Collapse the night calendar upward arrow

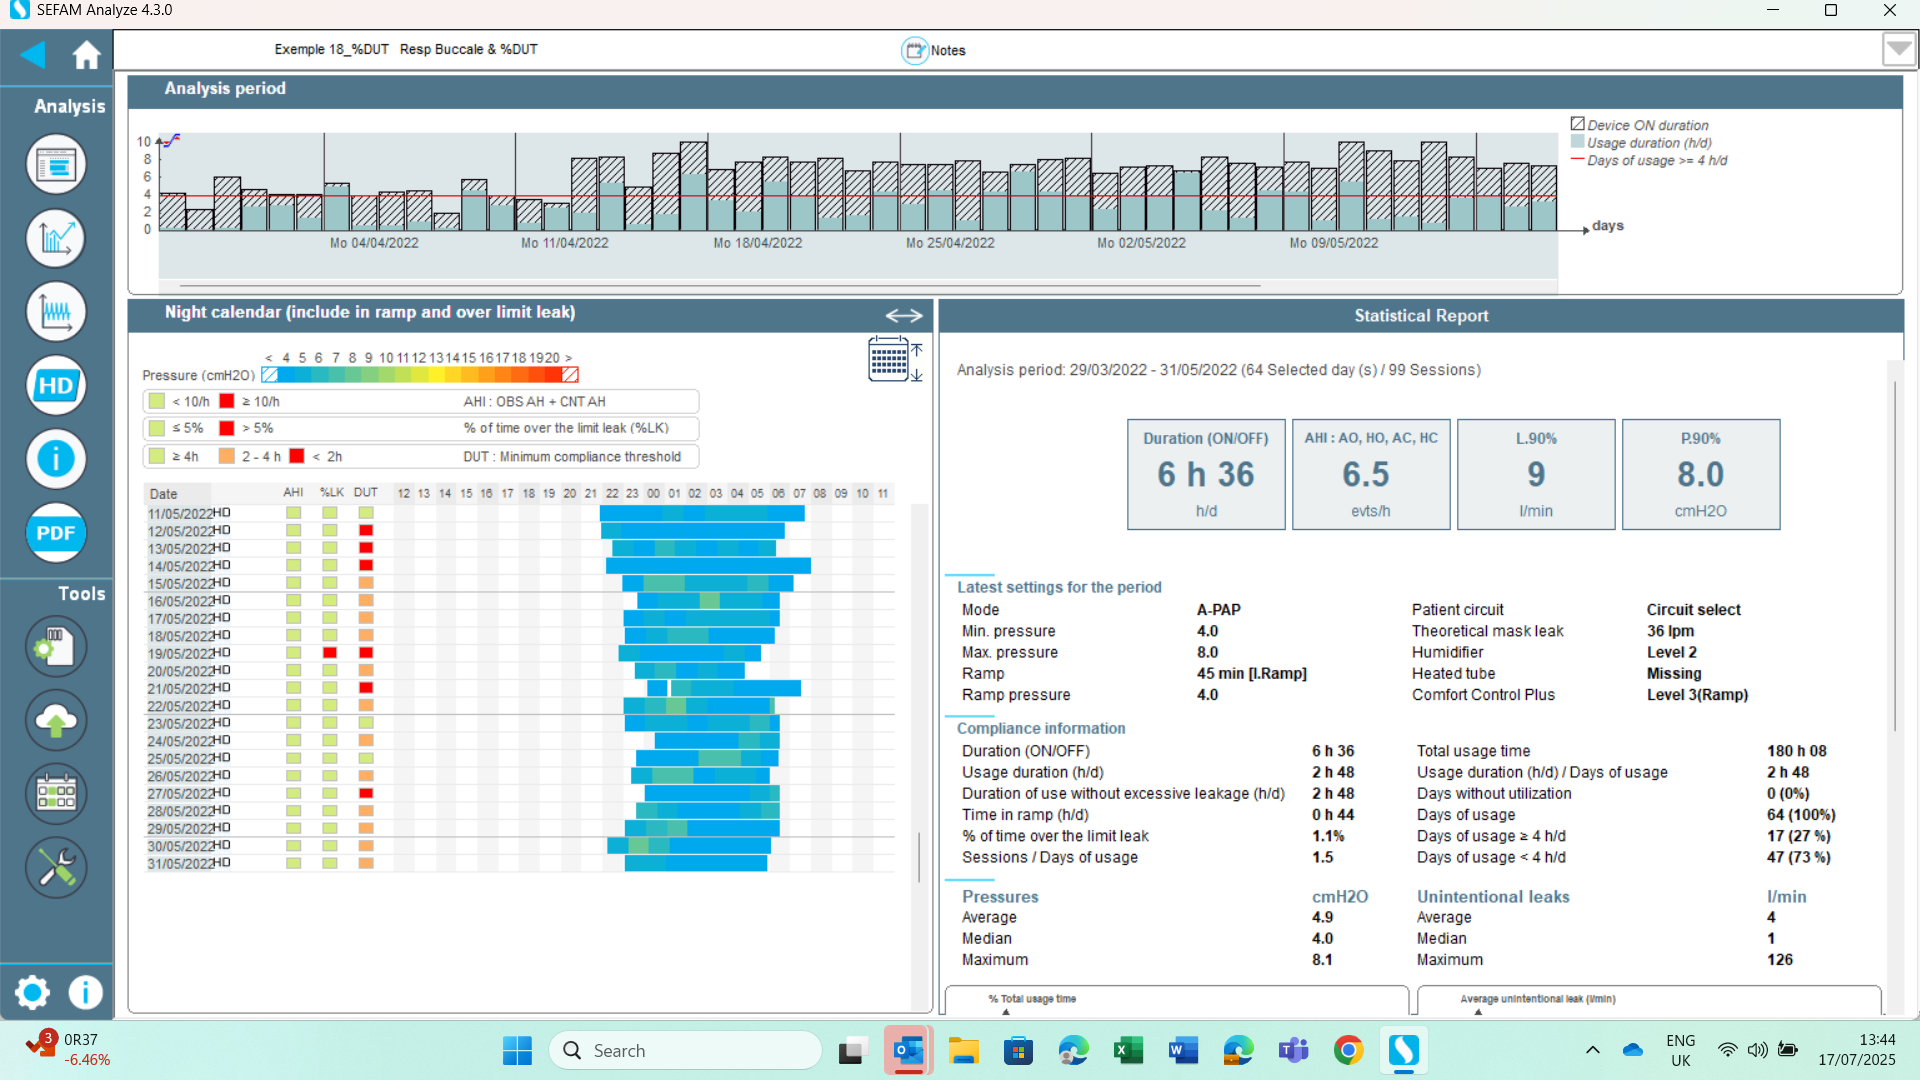917,352
